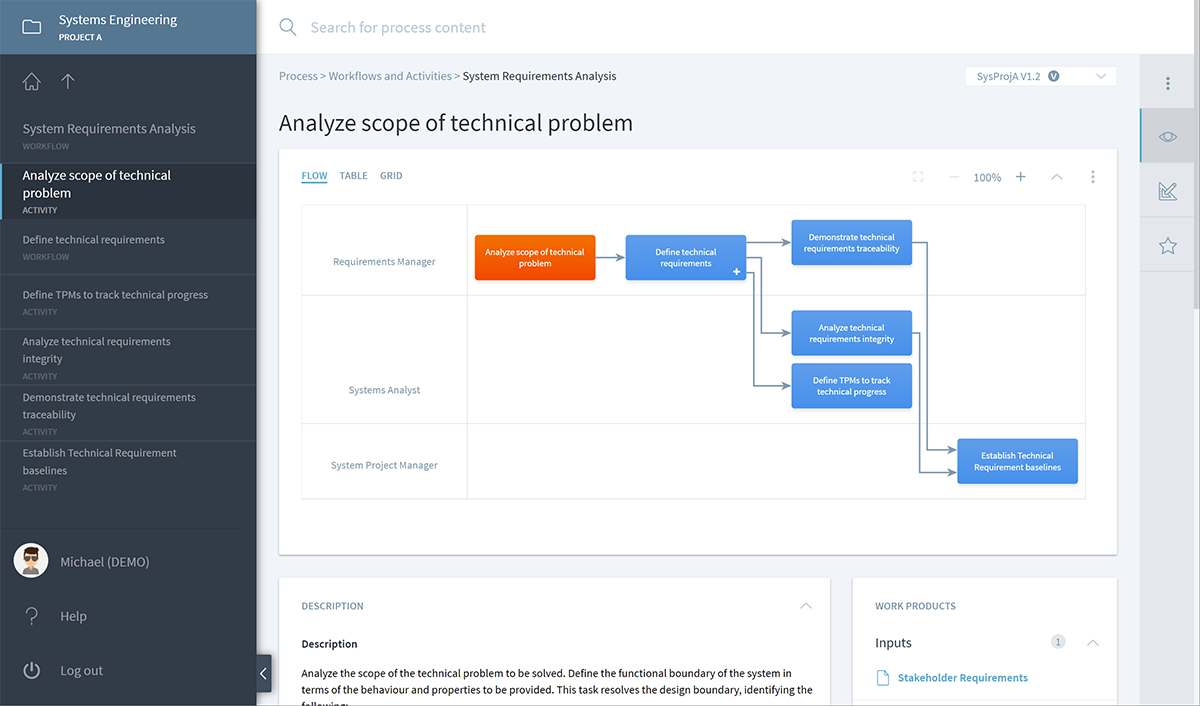Mark this activity as favorite with star icon
The image size is (1200, 706).
point(1167,244)
